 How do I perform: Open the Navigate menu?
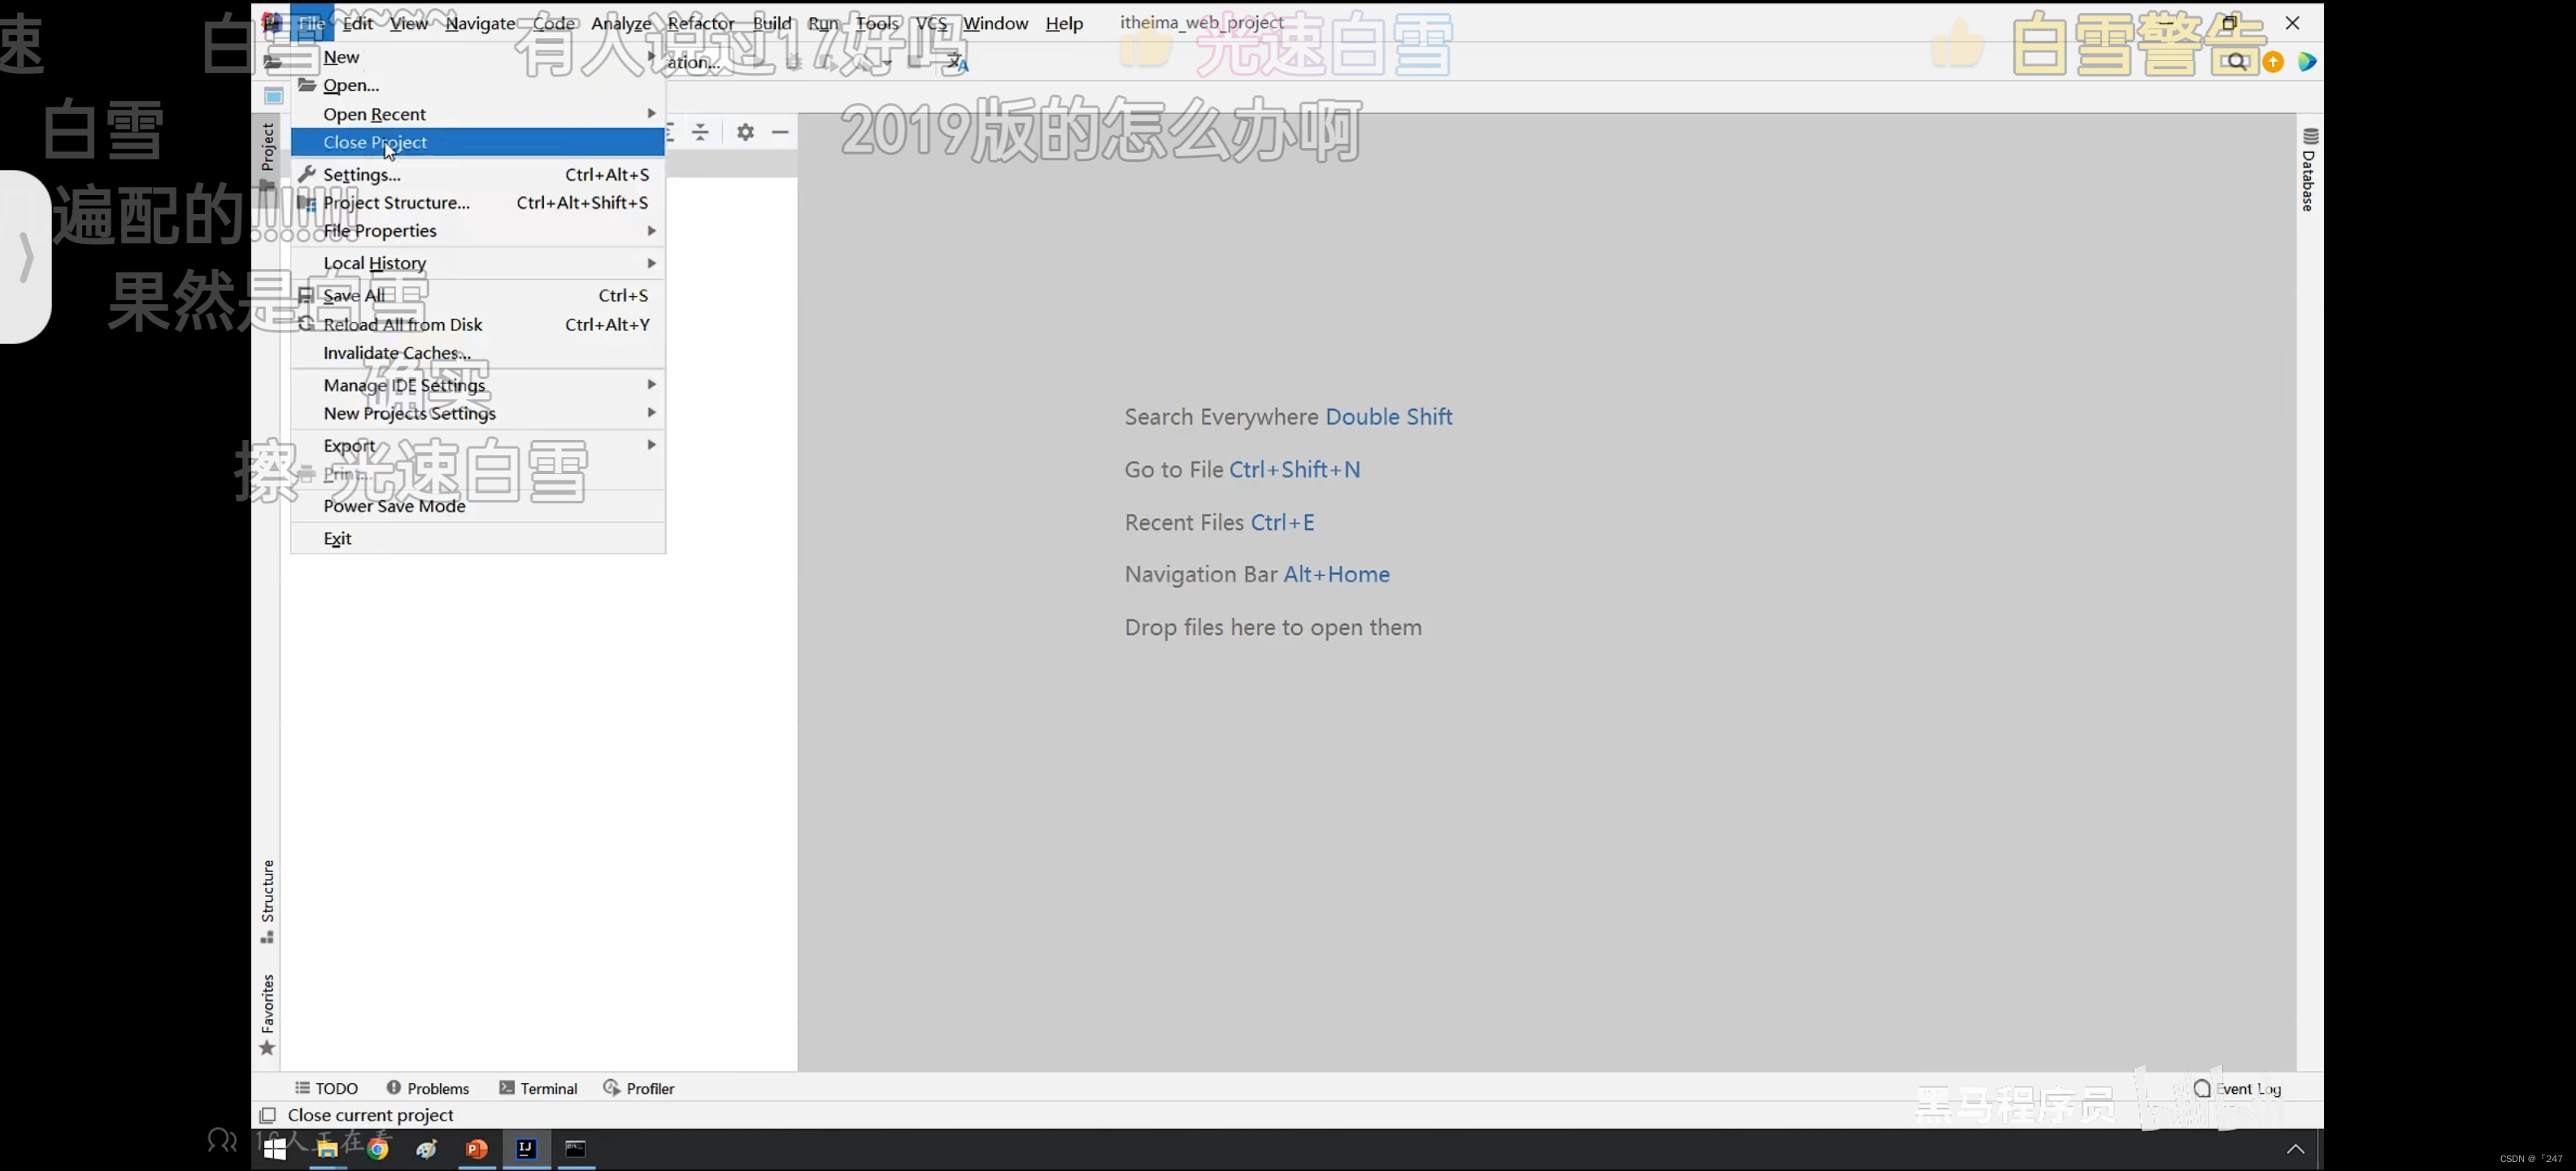(x=480, y=23)
